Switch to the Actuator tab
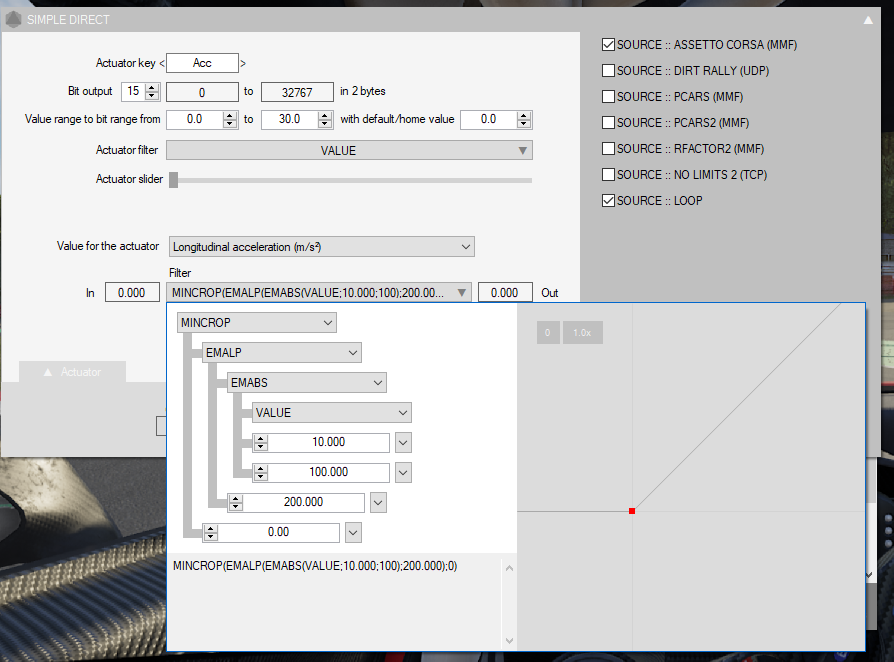 72,372
